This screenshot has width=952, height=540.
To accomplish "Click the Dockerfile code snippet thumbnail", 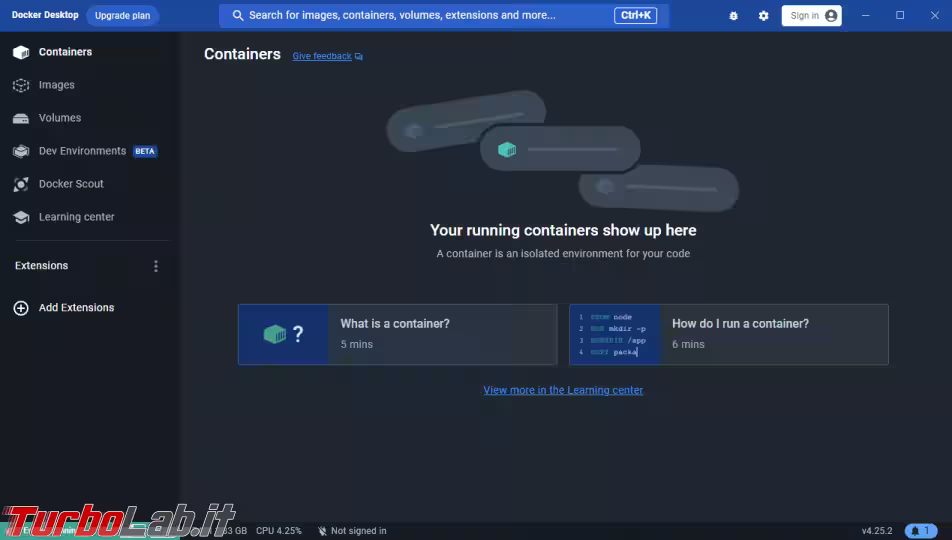I will (x=615, y=335).
